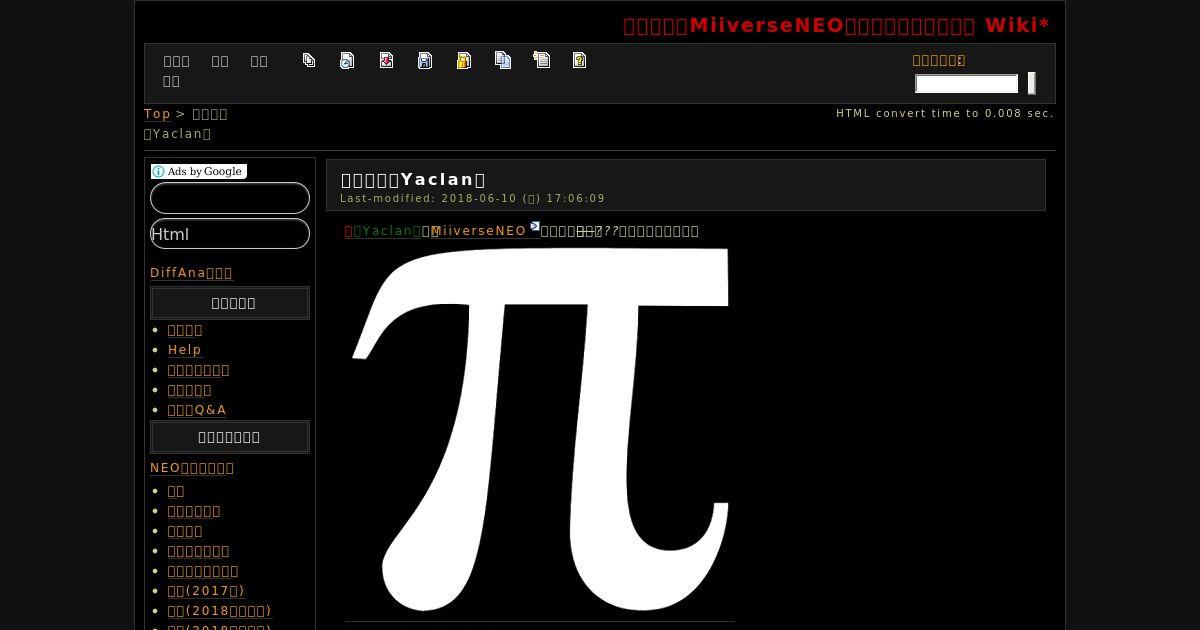Image resolution: width=1200 pixels, height=630 pixels.
Task: Click the empty rounded box under Ads by Google
Action: 230,198
